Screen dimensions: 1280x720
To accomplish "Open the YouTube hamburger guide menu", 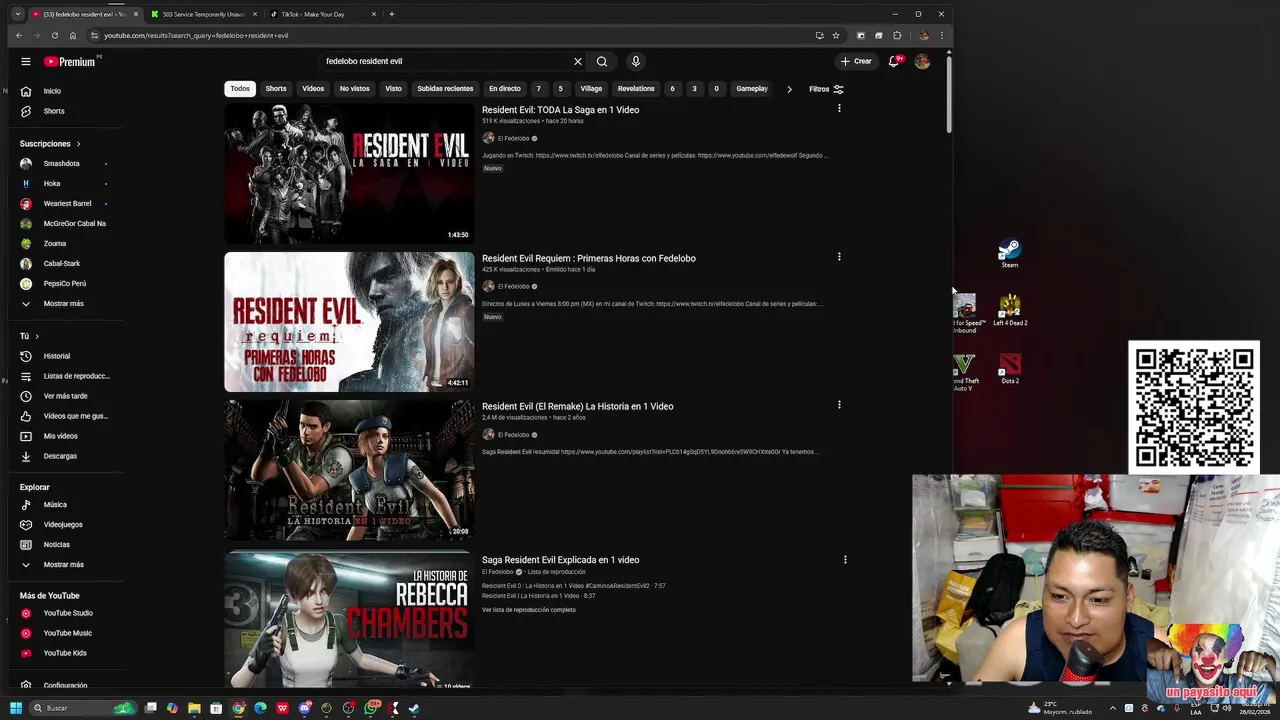I will coord(26,61).
